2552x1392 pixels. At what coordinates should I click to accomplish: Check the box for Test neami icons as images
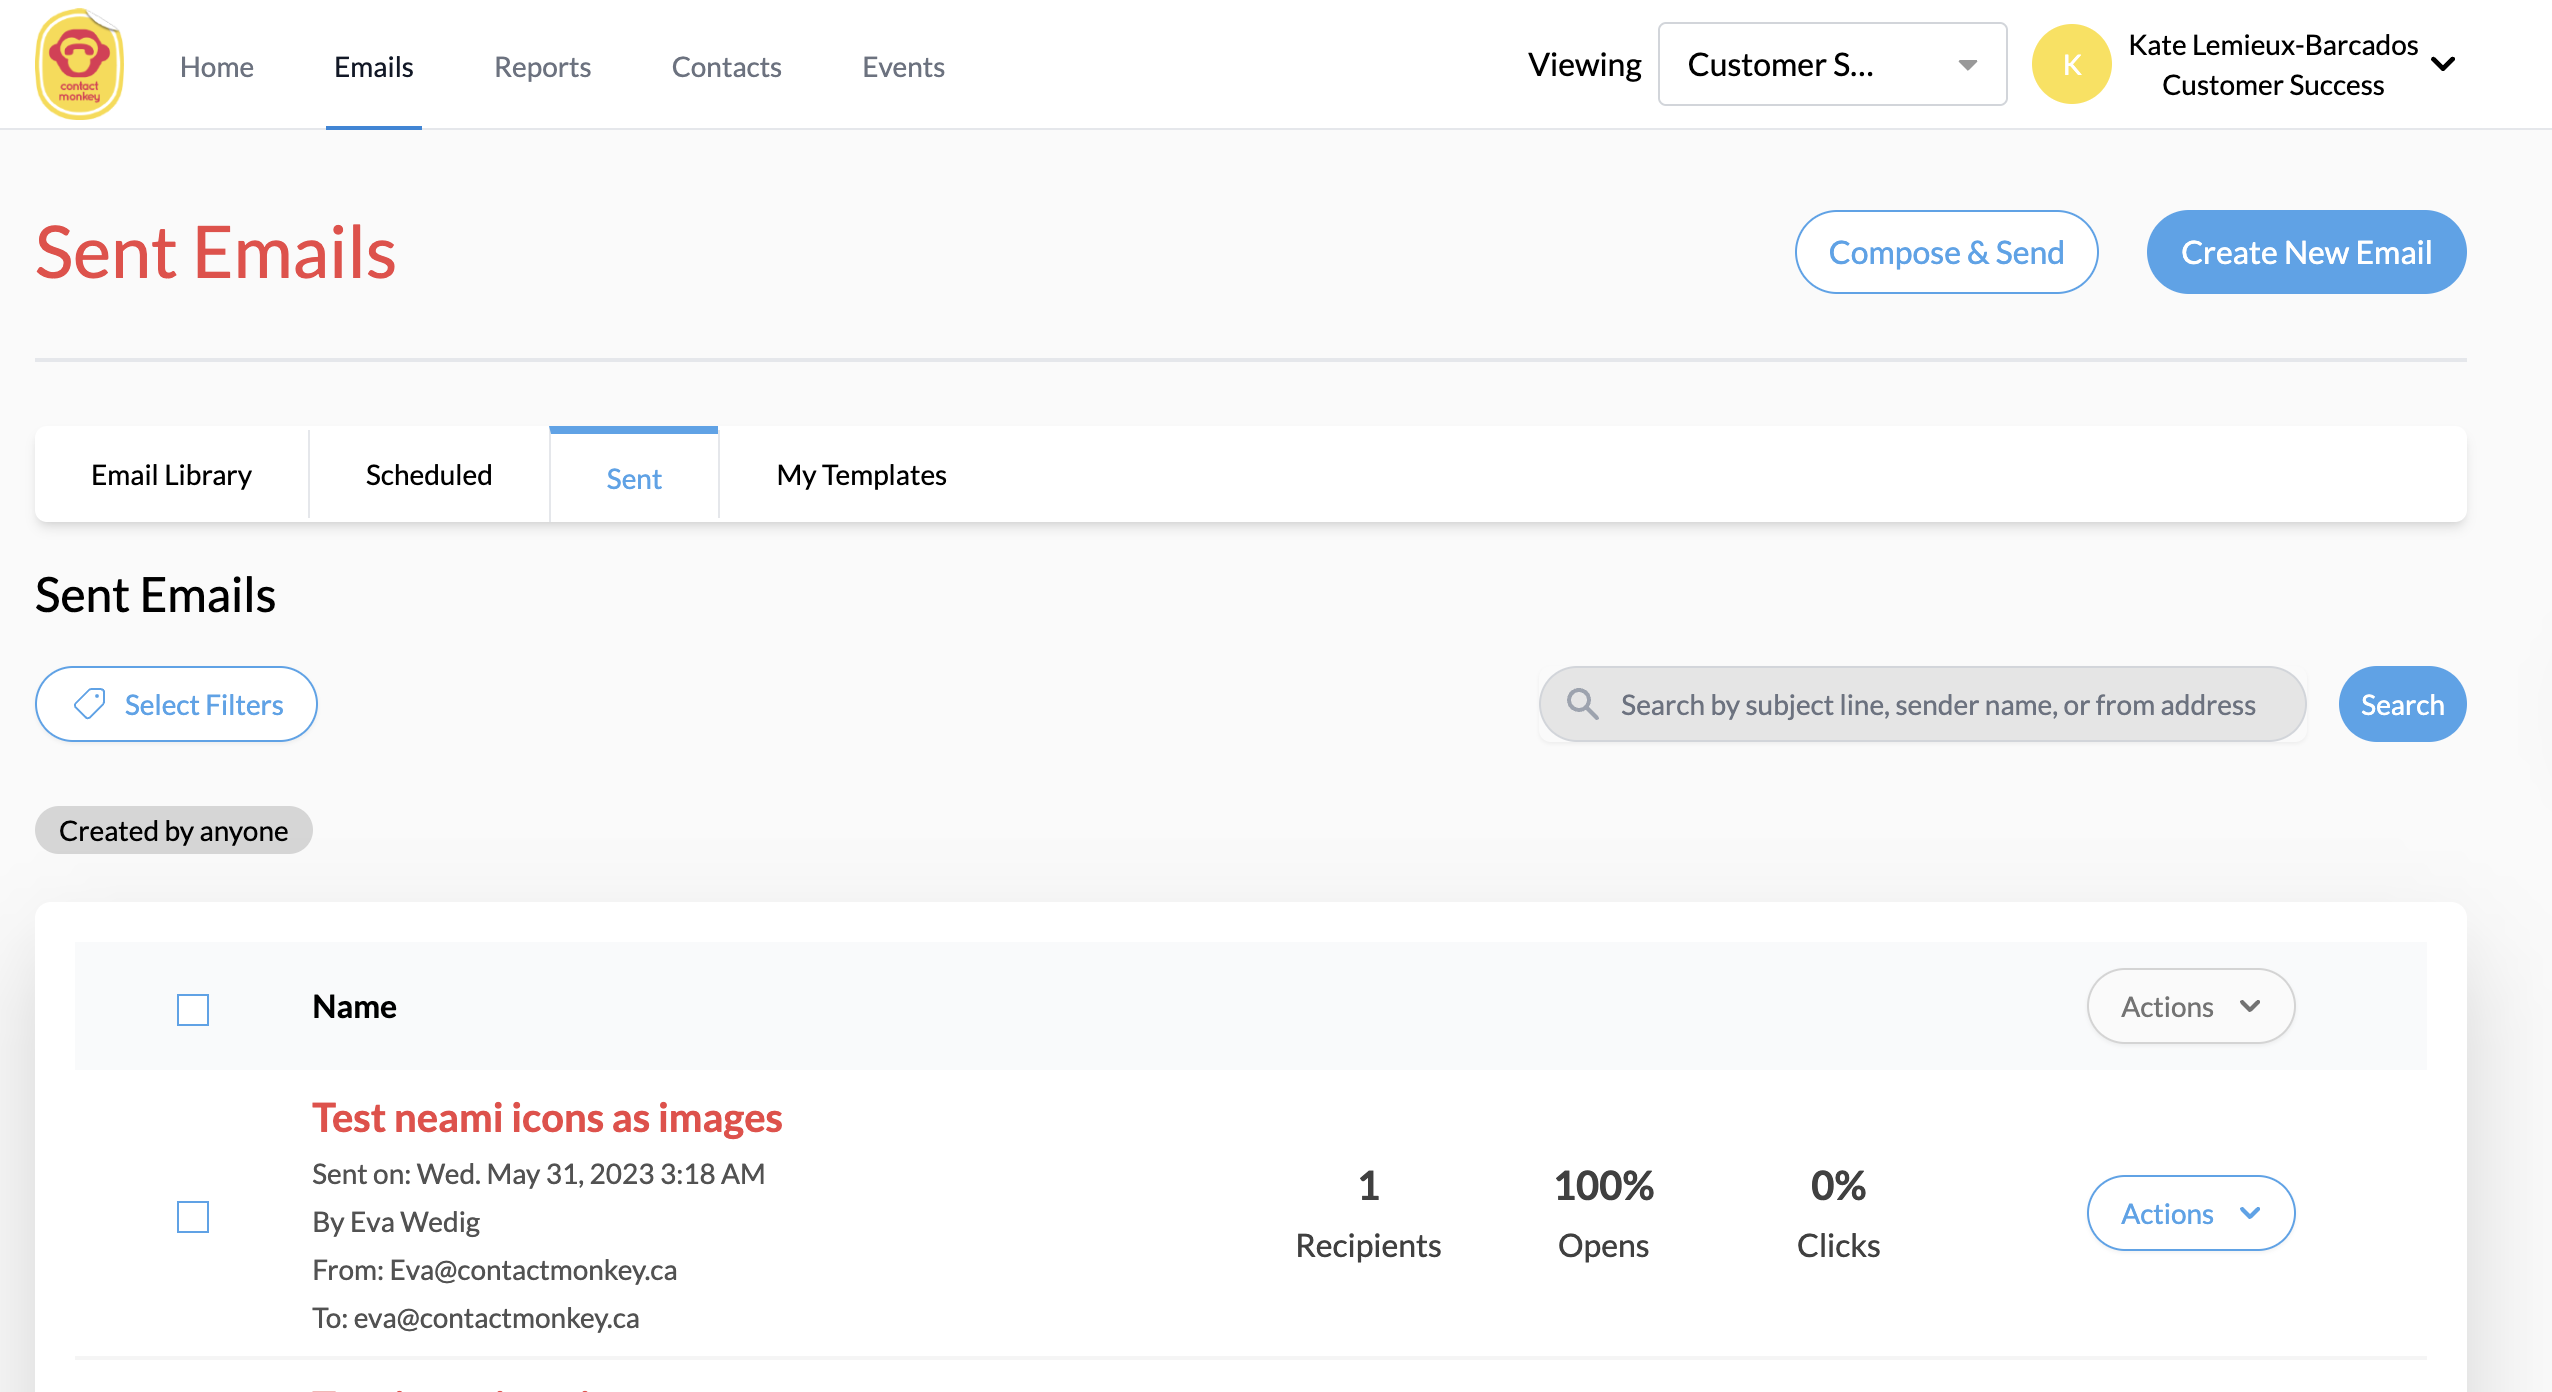193,1216
